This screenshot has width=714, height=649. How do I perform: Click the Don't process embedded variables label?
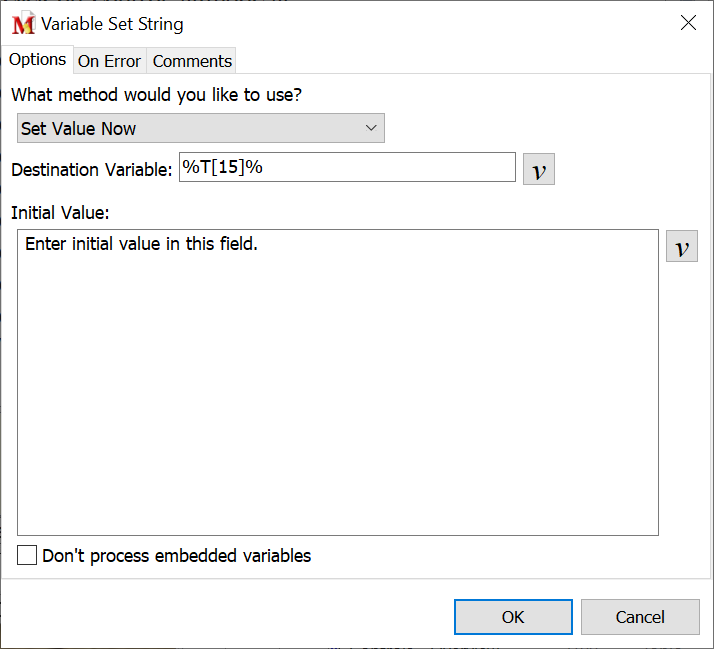pyautogui.click(x=177, y=556)
